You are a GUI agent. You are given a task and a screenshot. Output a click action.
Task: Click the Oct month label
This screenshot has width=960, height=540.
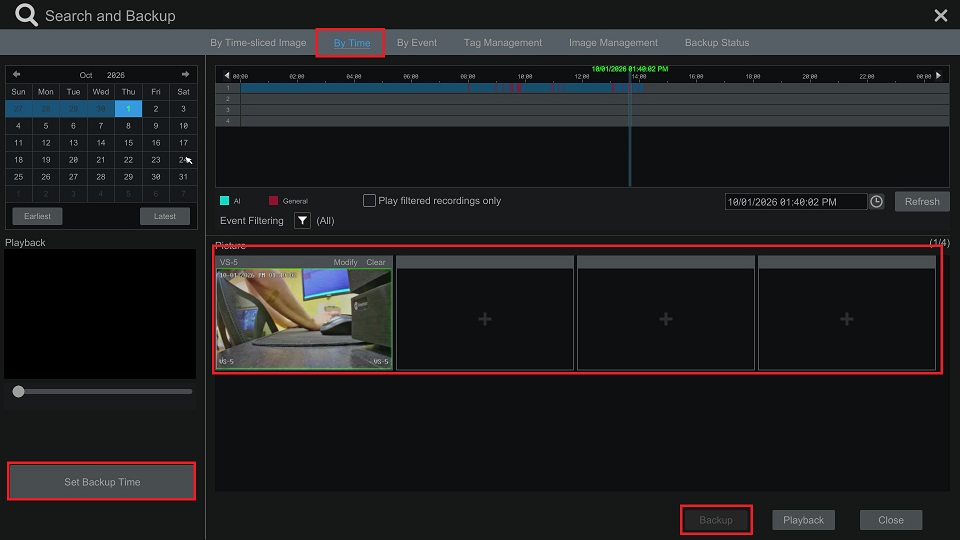[x=86, y=75]
